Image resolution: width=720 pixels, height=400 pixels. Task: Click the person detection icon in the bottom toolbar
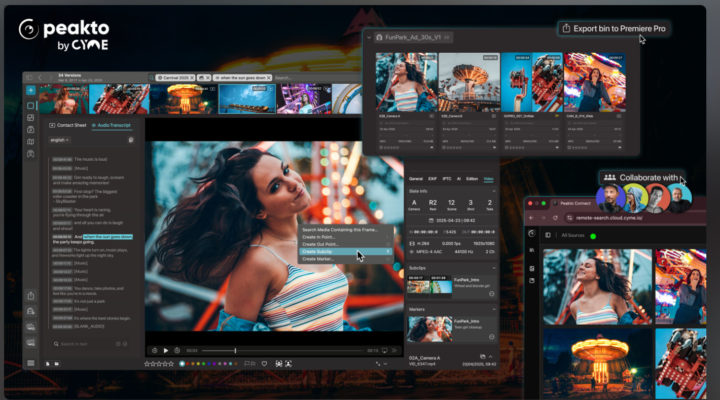[x=288, y=364]
